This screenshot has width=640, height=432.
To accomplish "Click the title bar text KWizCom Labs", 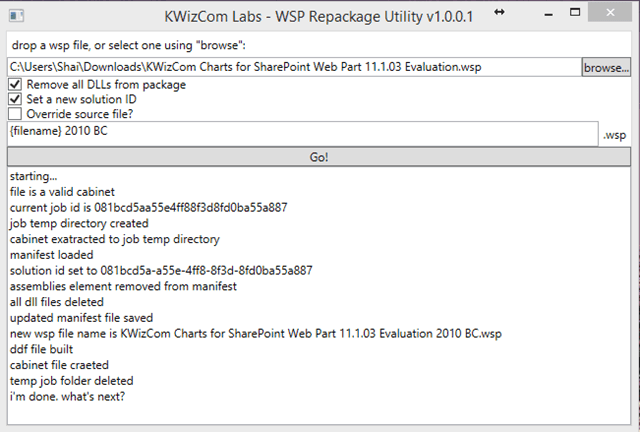I will 213,17.
